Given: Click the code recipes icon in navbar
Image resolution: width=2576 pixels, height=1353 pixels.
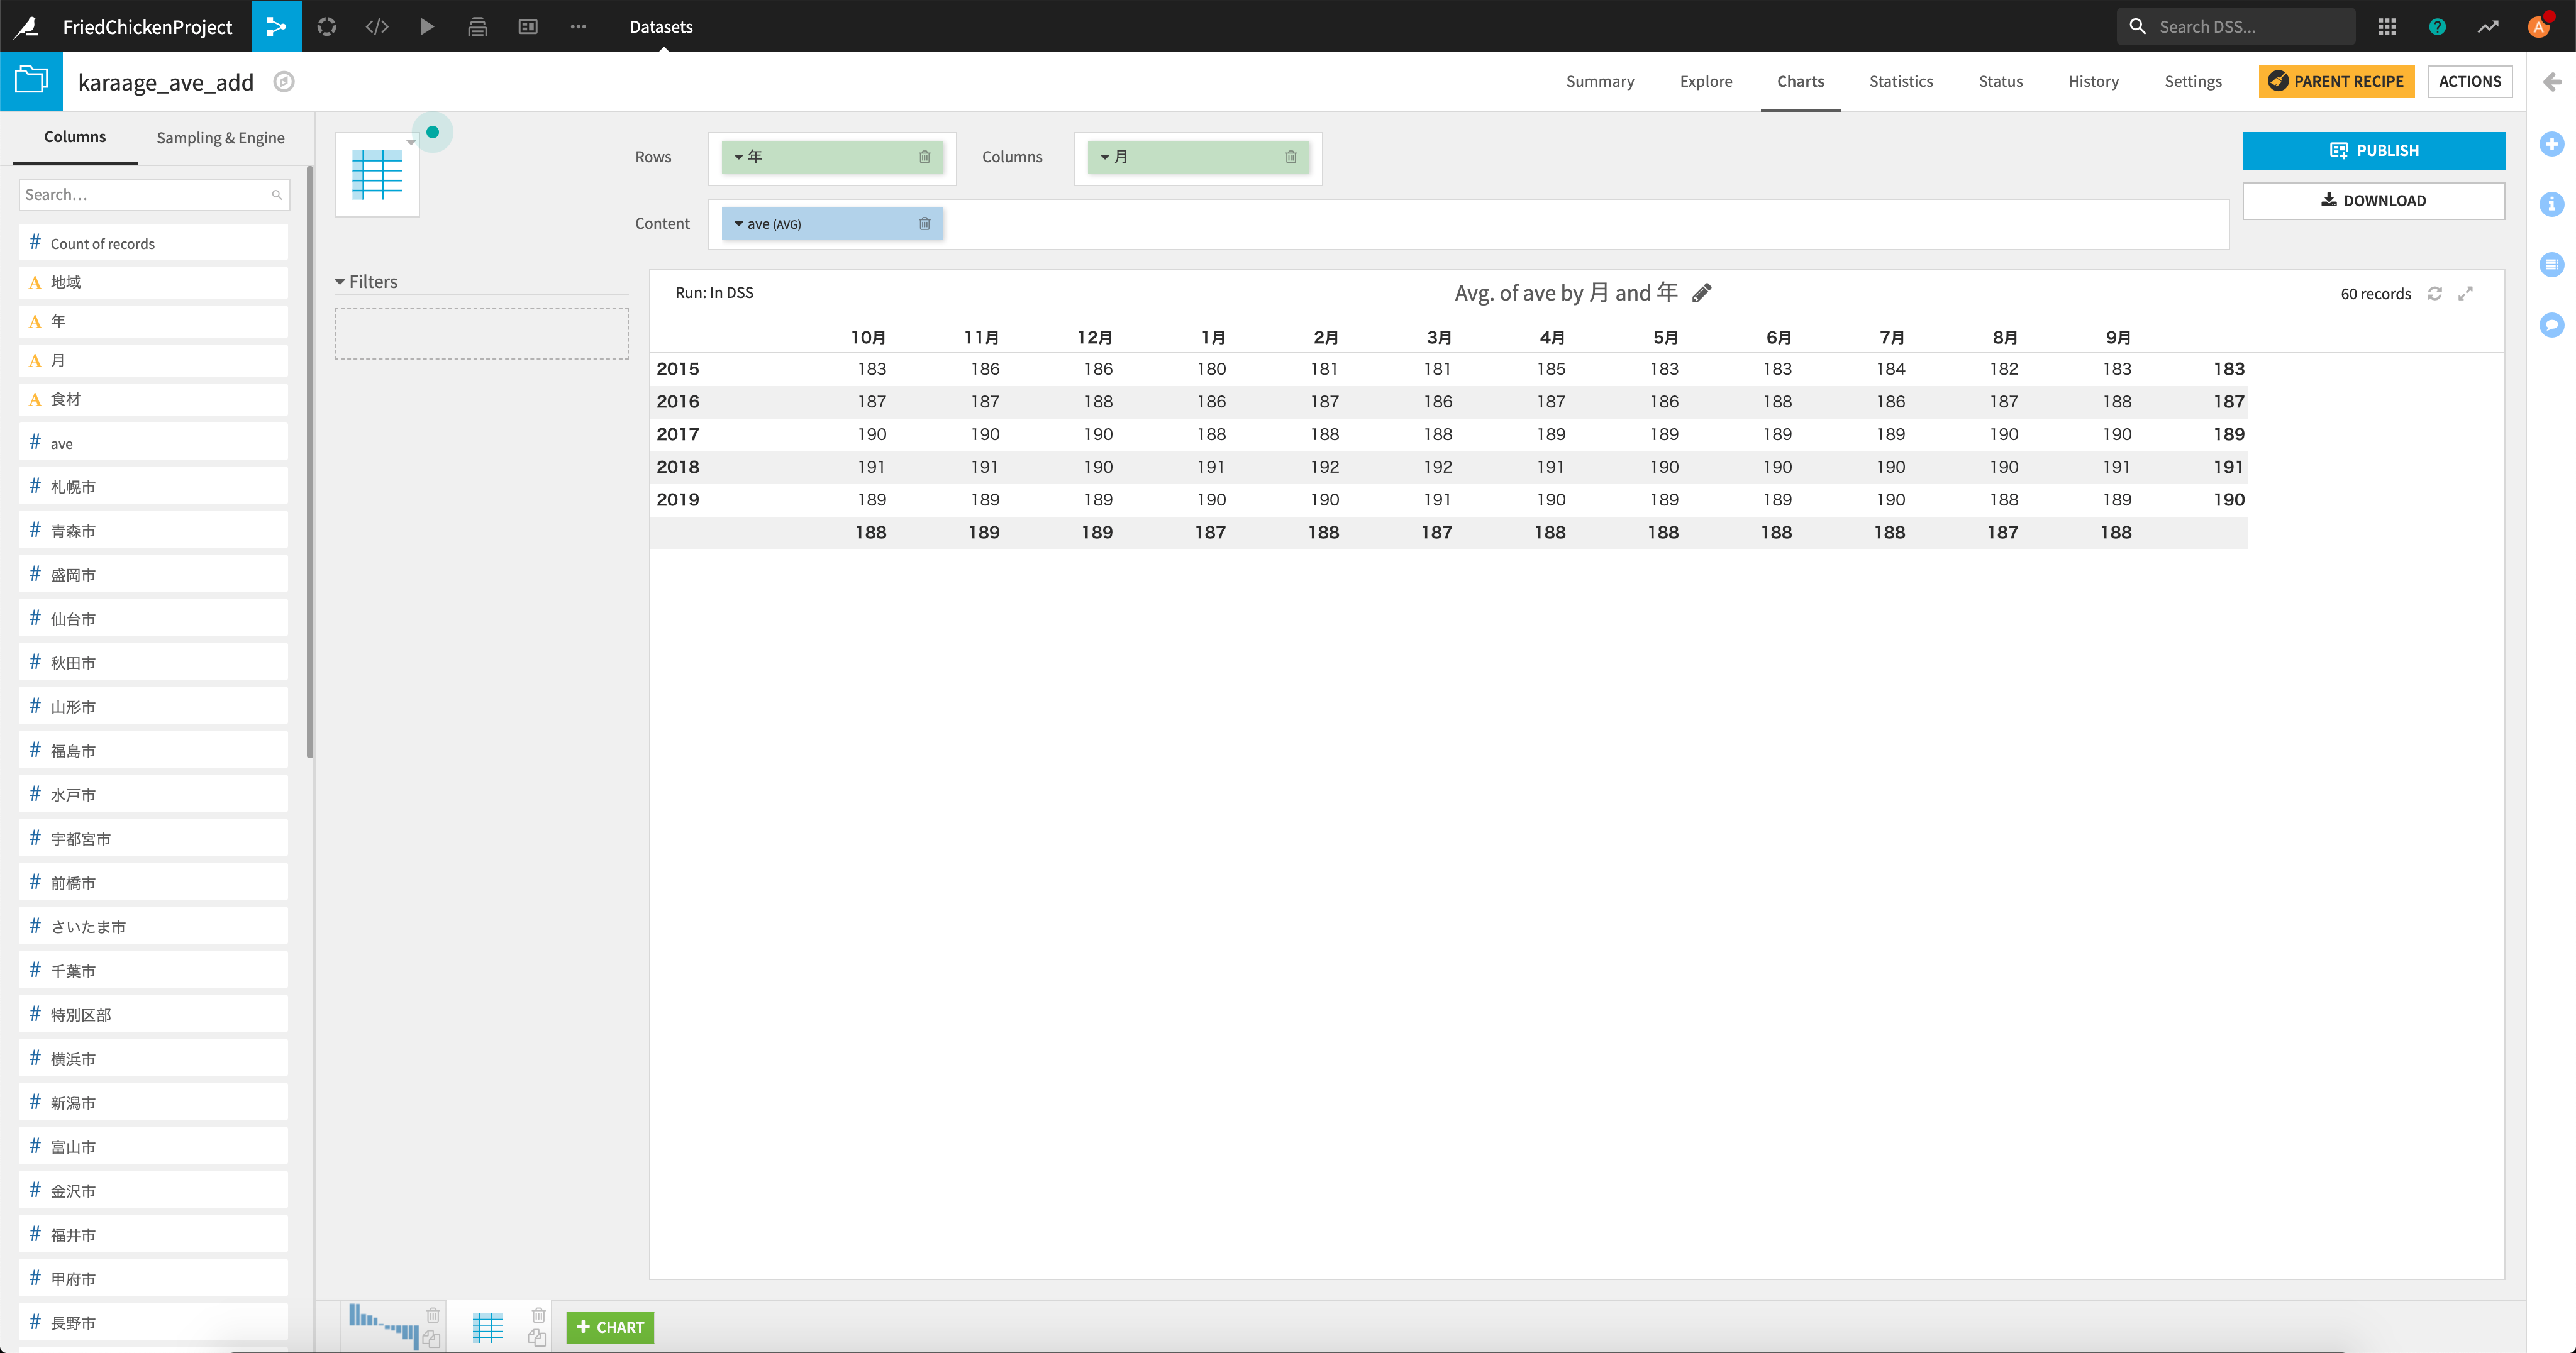Looking at the screenshot, I should (377, 26).
